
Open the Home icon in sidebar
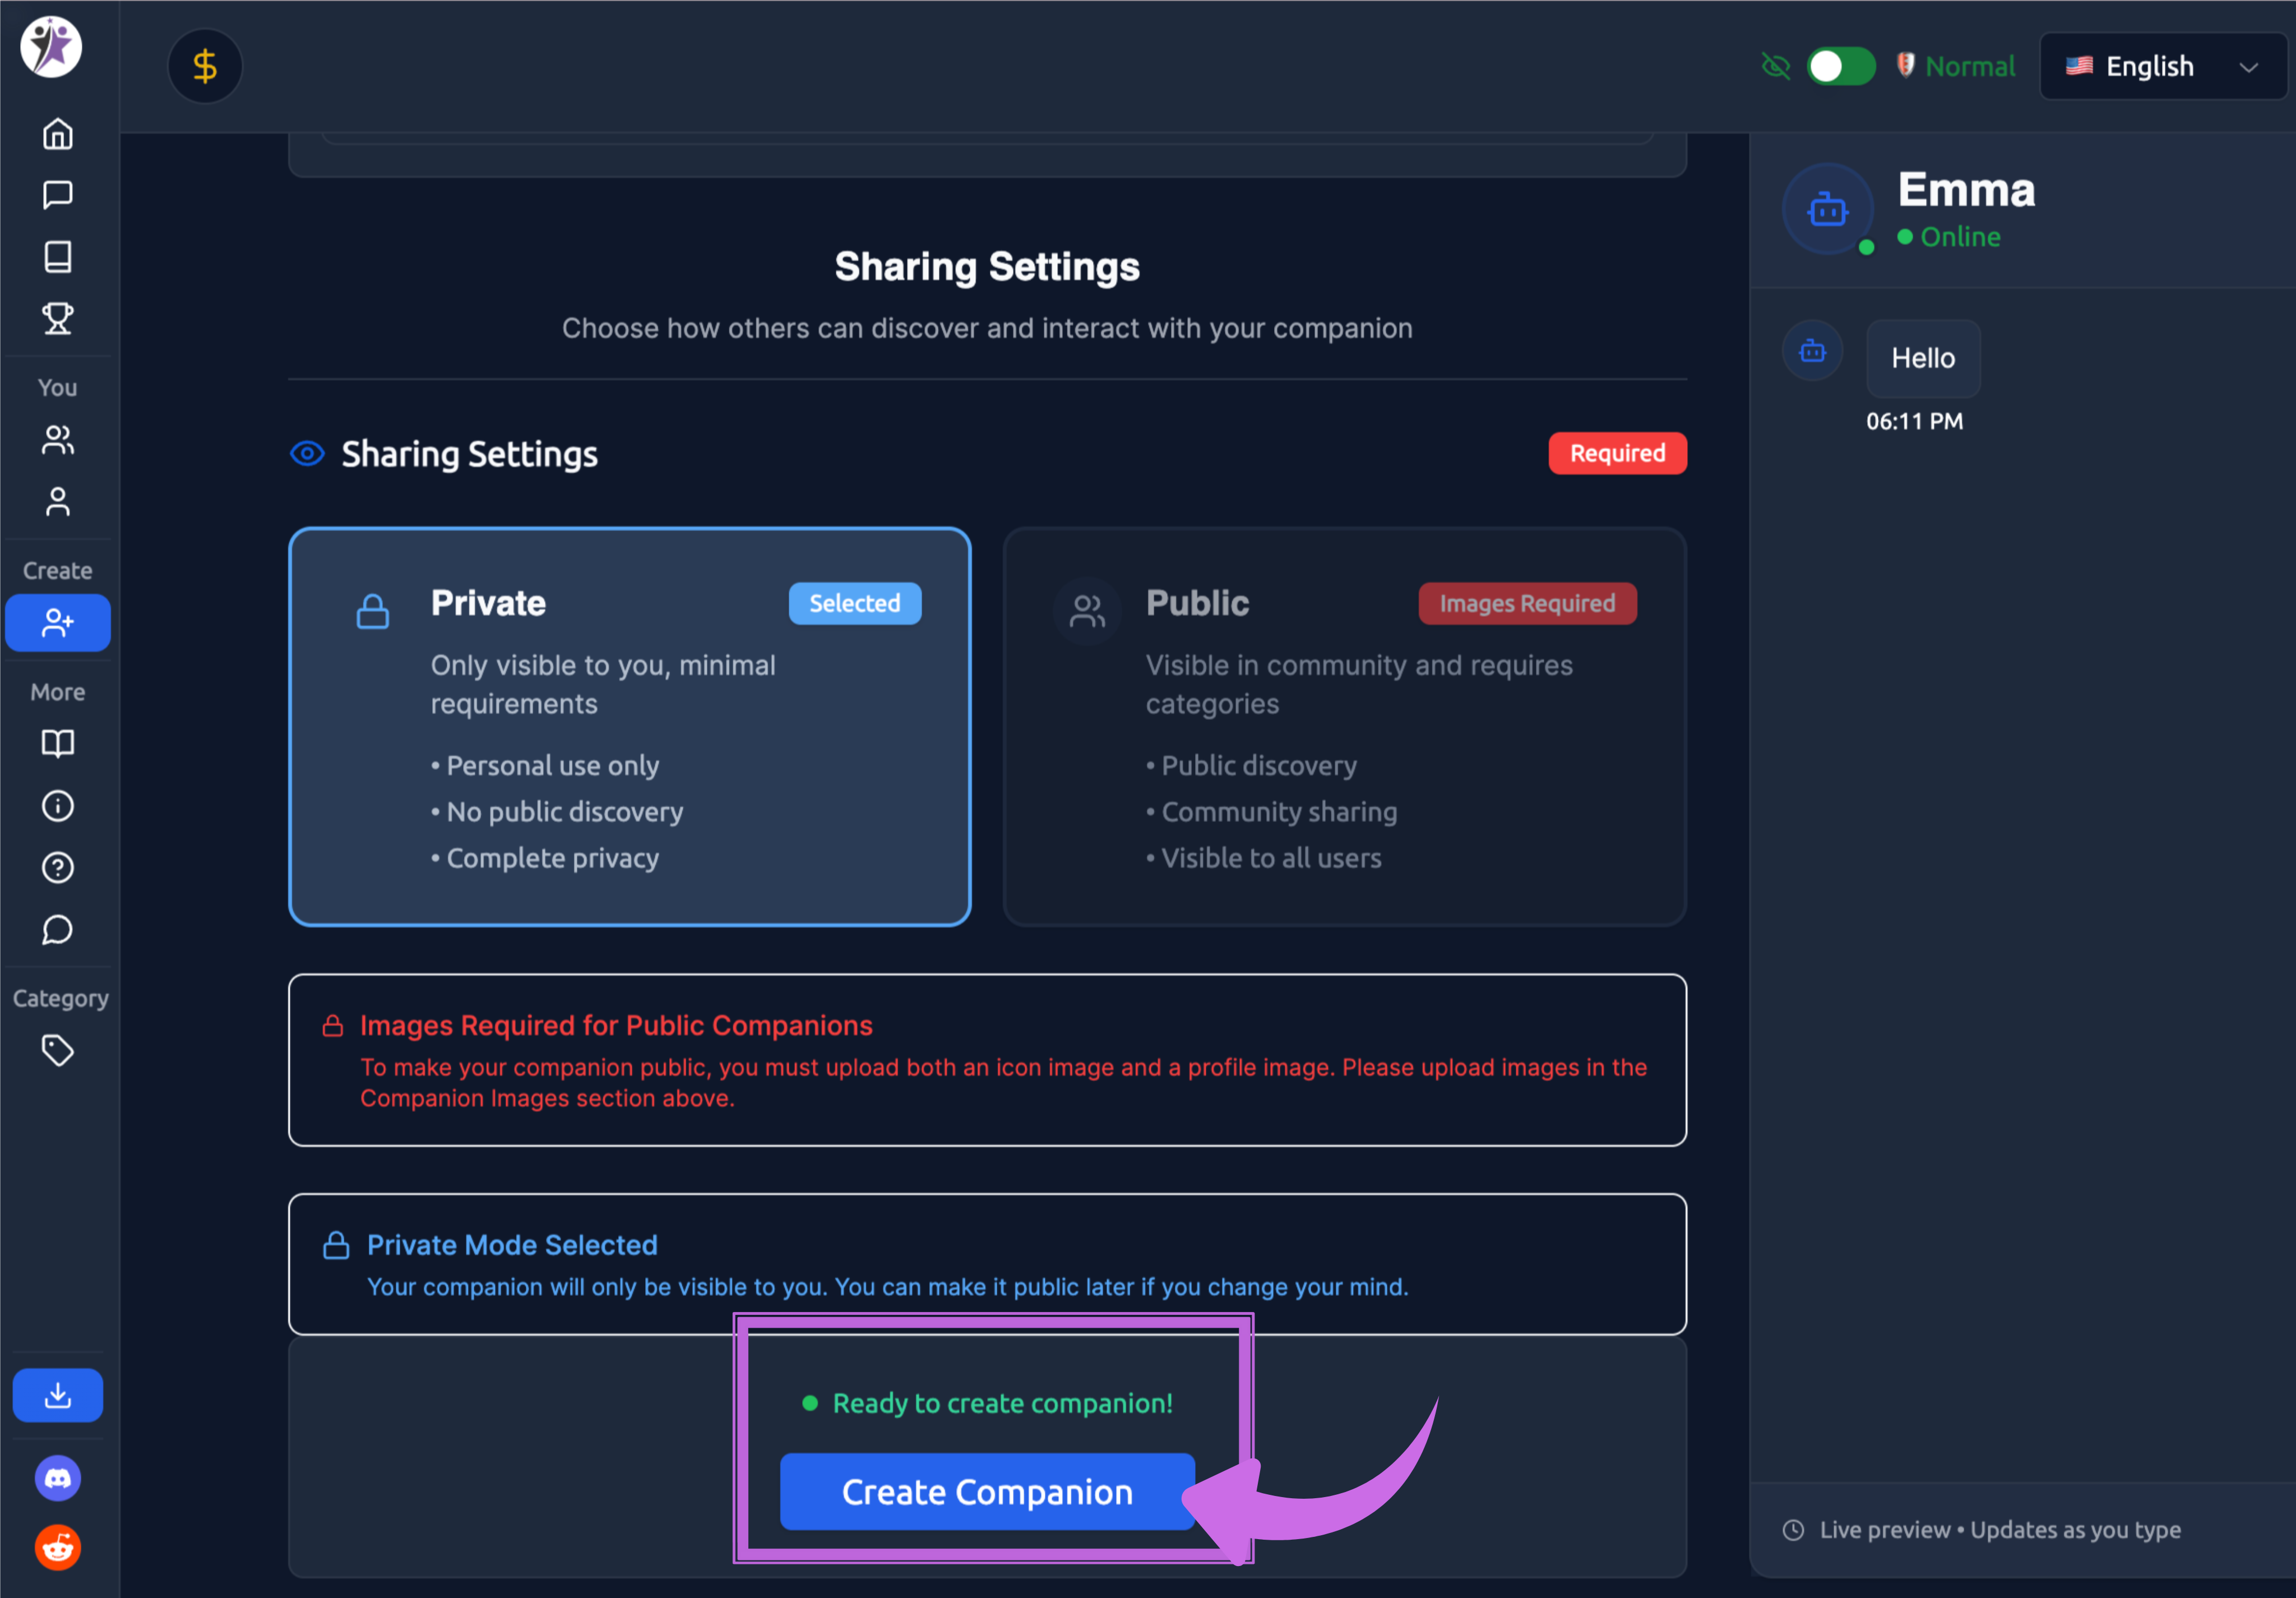(57, 133)
